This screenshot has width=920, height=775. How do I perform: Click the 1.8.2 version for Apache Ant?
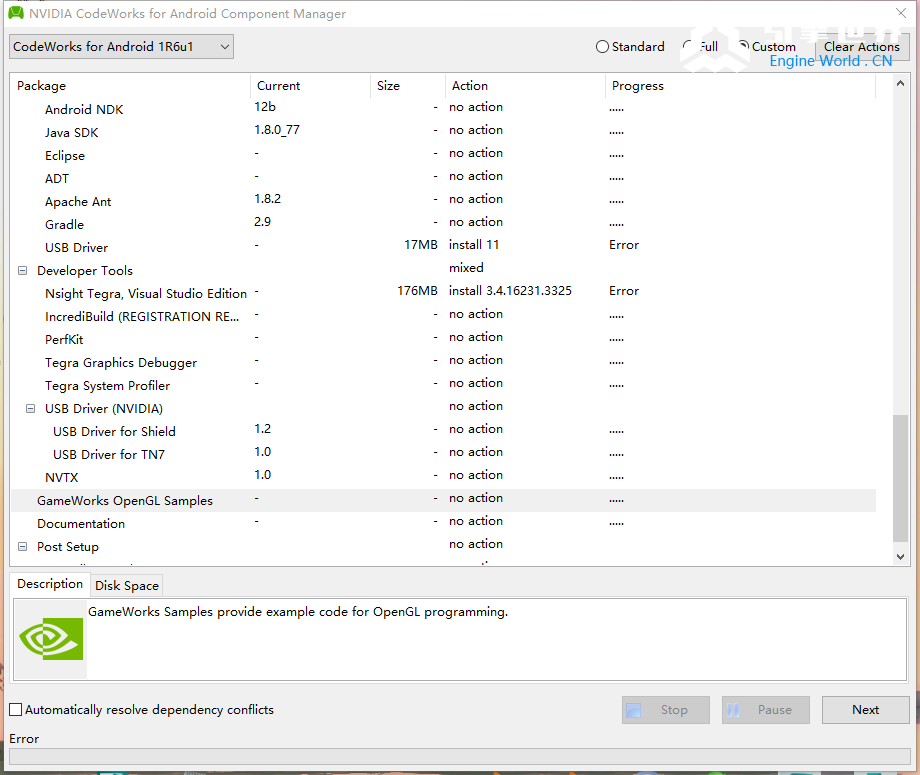[268, 199]
